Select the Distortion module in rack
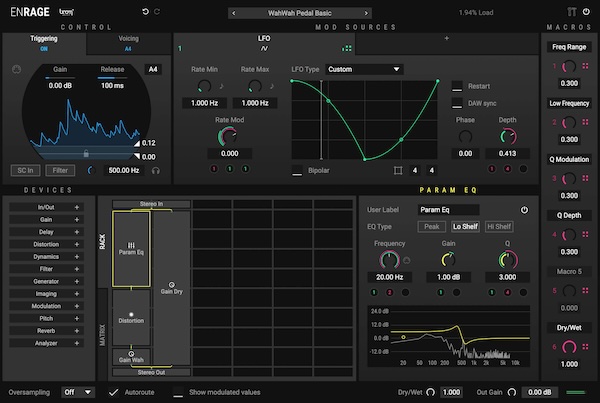 pyautogui.click(x=131, y=317)
